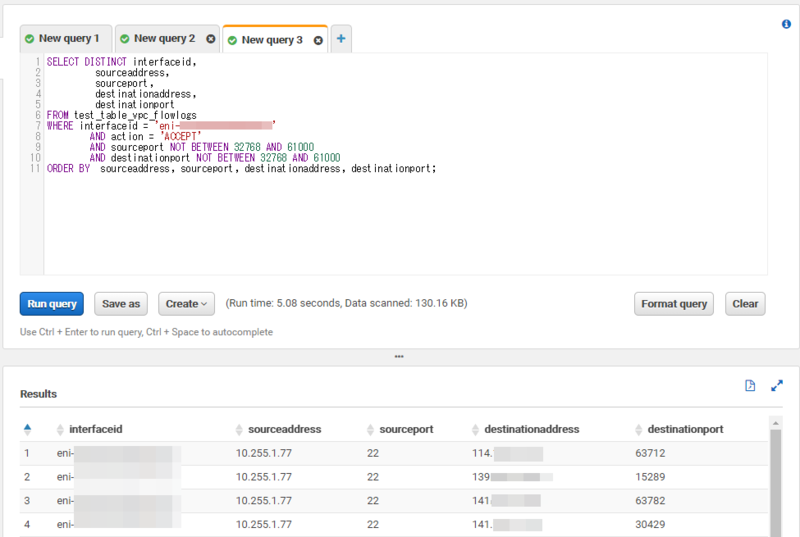
Task: Select destinationport value 63782
Action: pyautogui.click(x=650, y=501)
